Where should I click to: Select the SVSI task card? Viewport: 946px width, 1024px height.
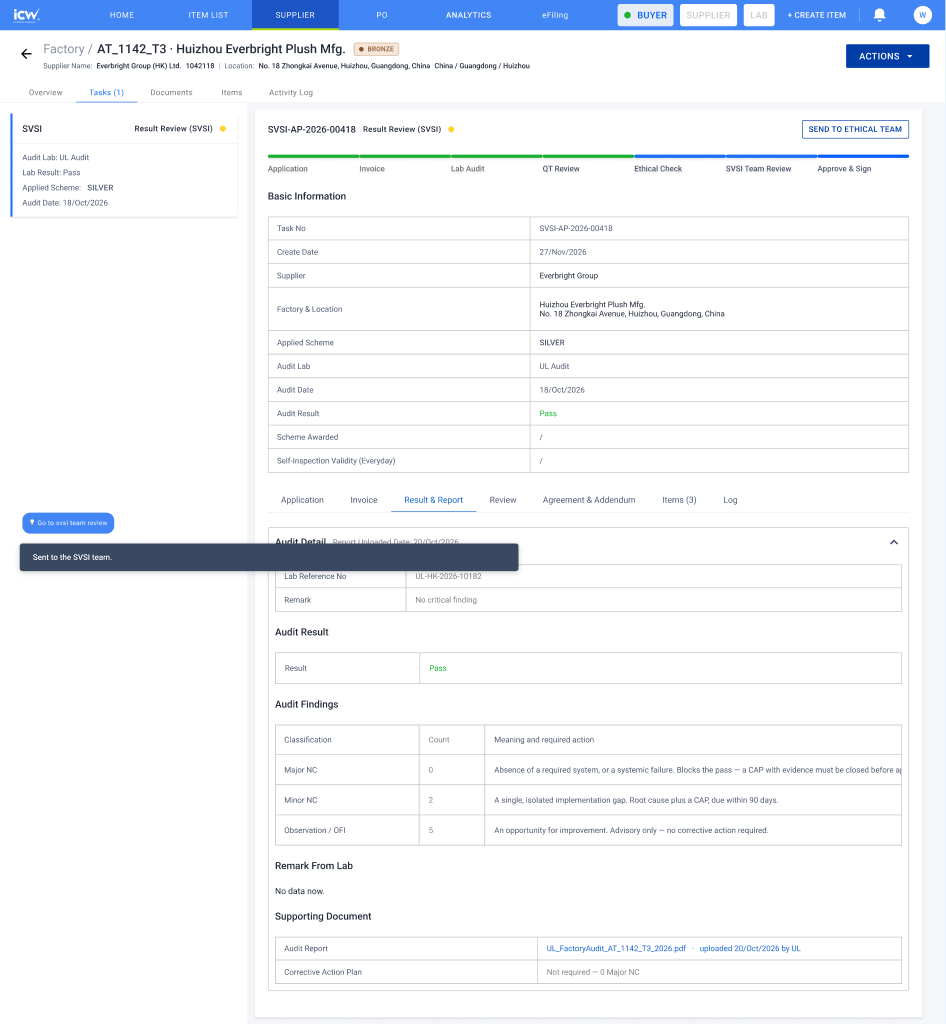pos(125,165)
